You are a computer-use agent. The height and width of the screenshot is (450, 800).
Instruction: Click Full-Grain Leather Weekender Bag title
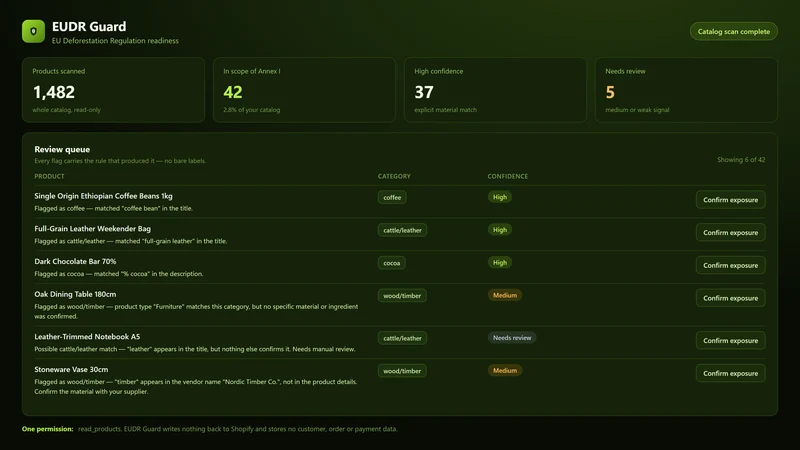(x=92, y=229)
